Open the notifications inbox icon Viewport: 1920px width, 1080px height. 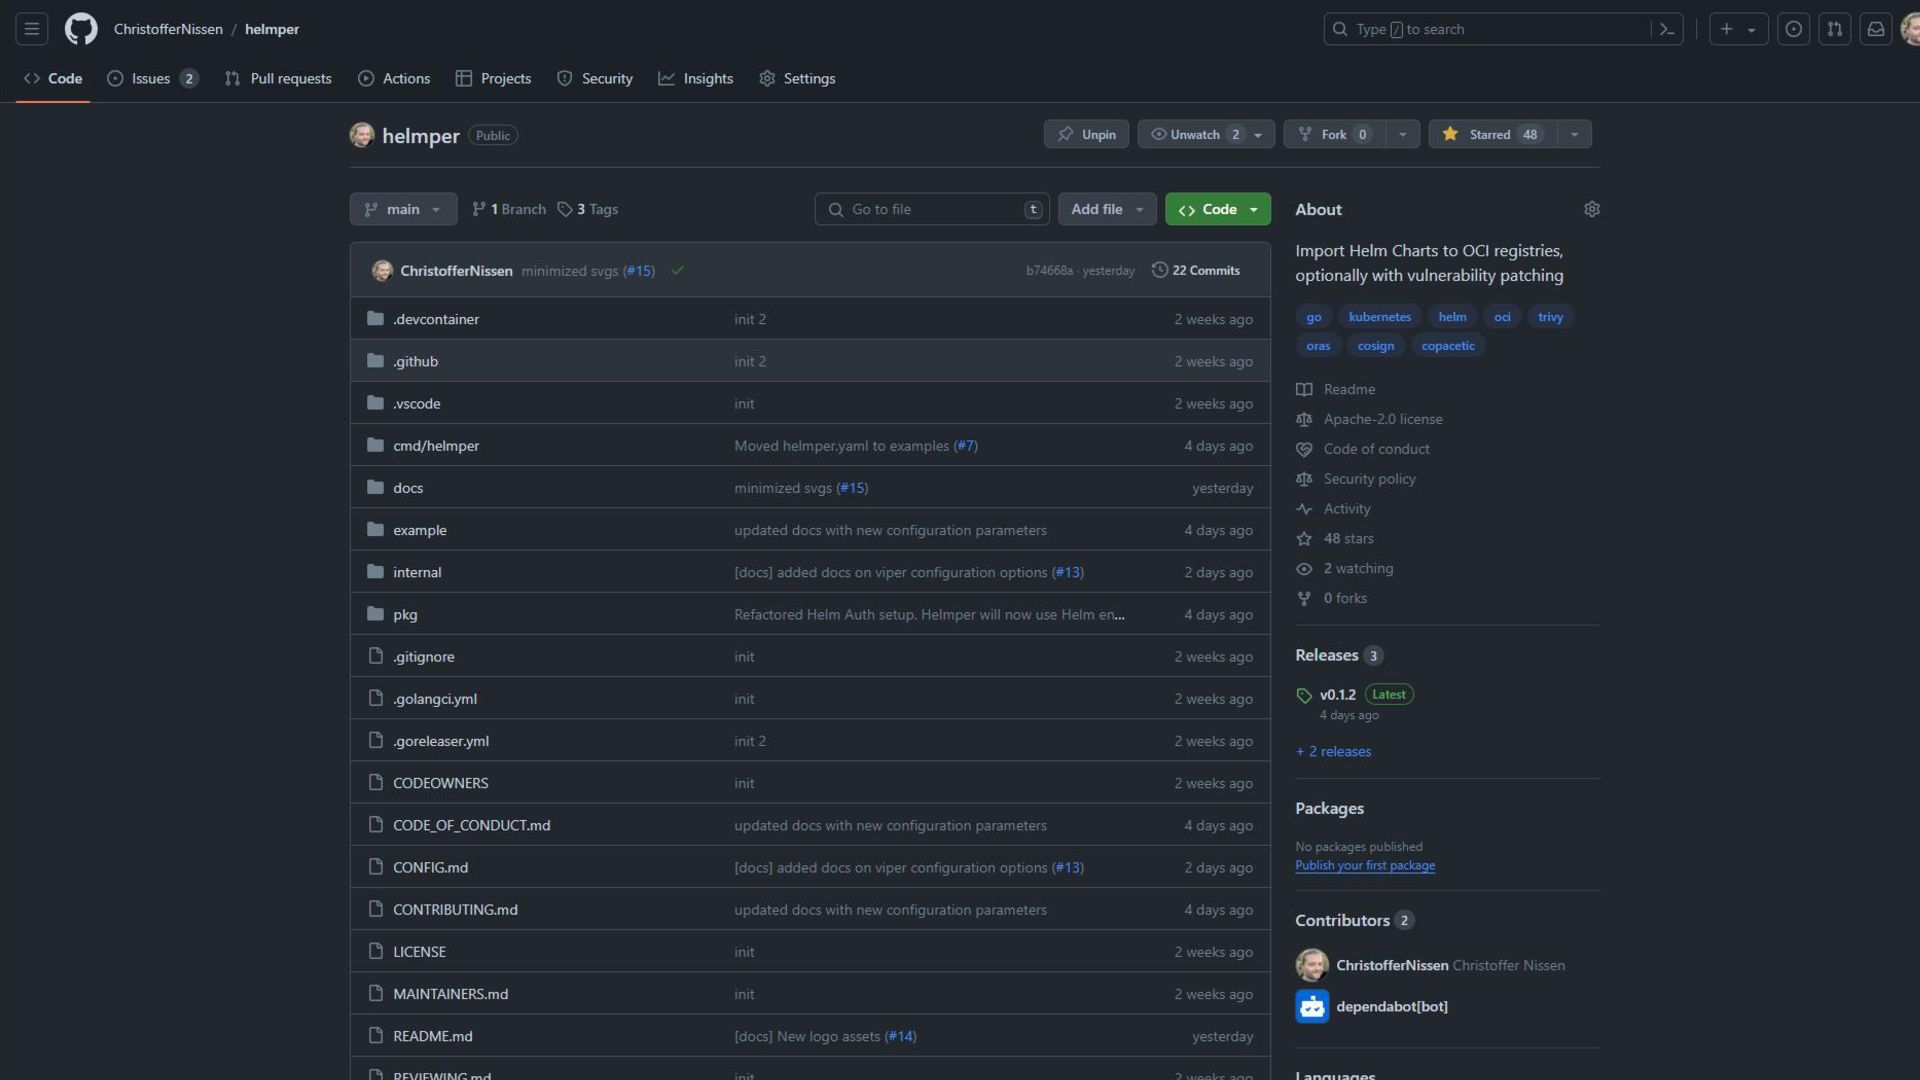1876,29
